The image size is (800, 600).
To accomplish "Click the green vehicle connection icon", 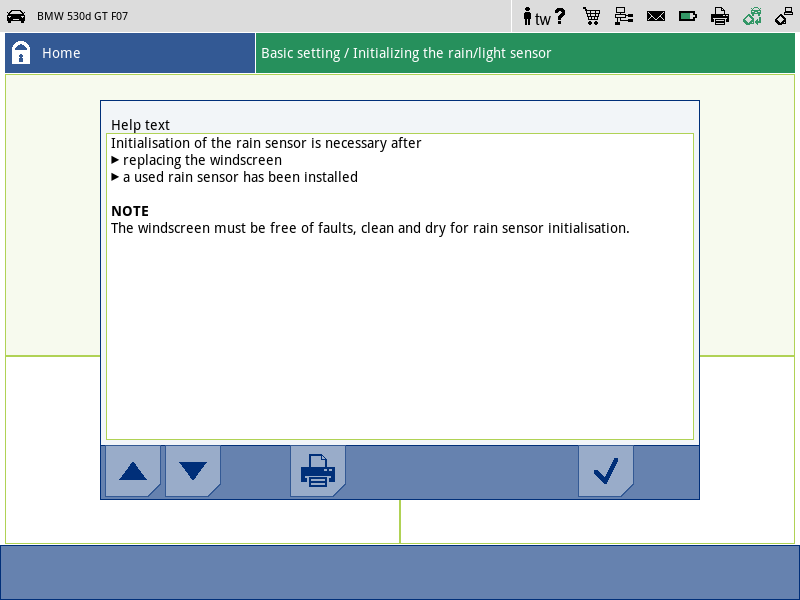I will [x=752, y=16].
